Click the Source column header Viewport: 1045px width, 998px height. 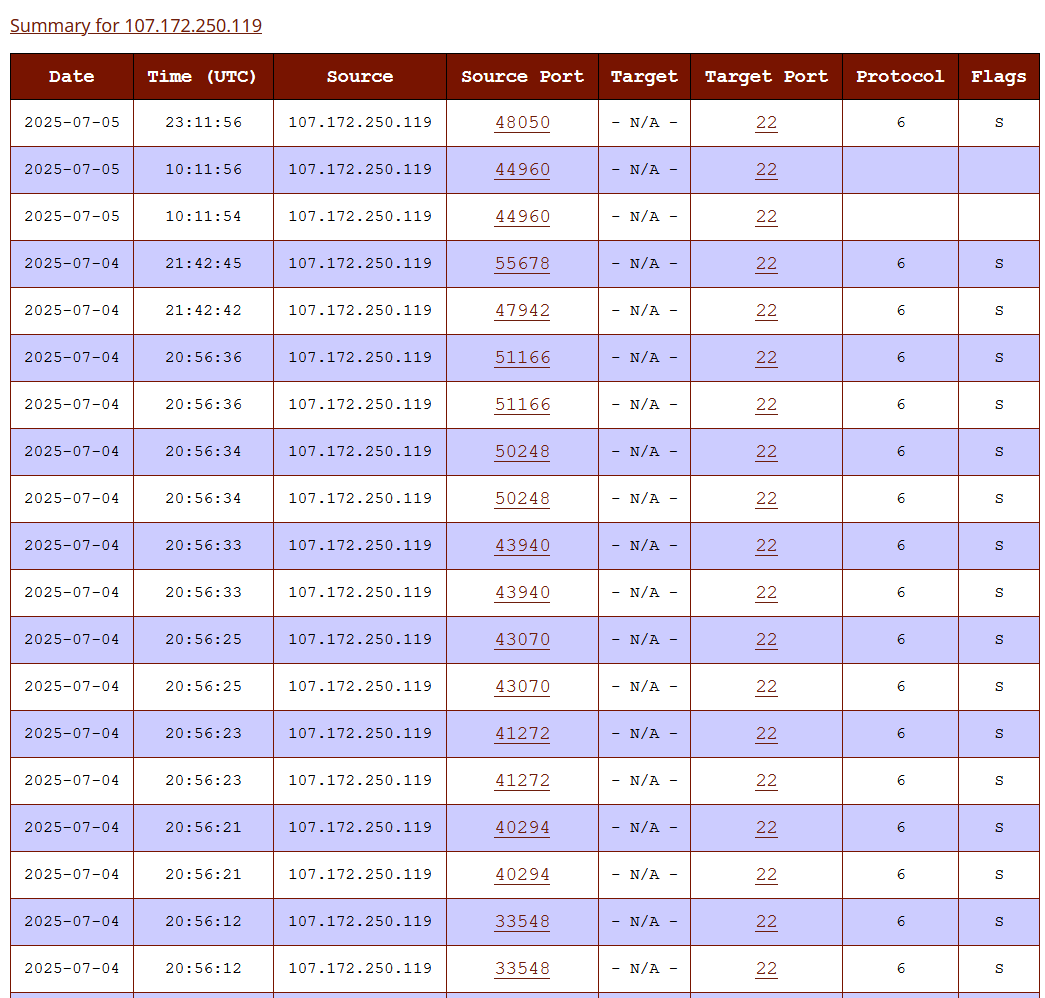click(360, 77)
